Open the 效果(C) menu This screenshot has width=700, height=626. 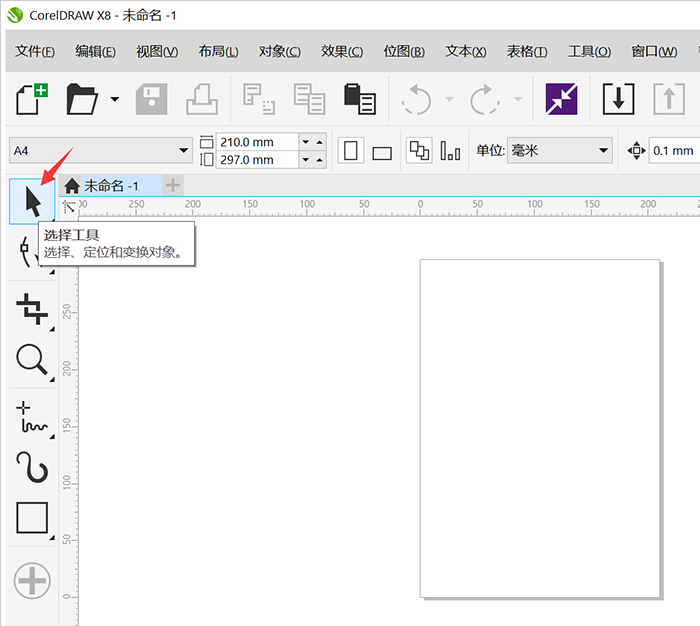coord(342,52)
